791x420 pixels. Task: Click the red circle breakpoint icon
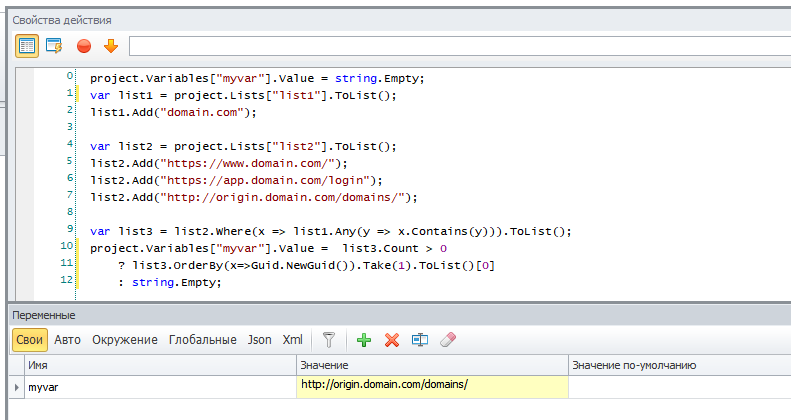coord(84,45)
